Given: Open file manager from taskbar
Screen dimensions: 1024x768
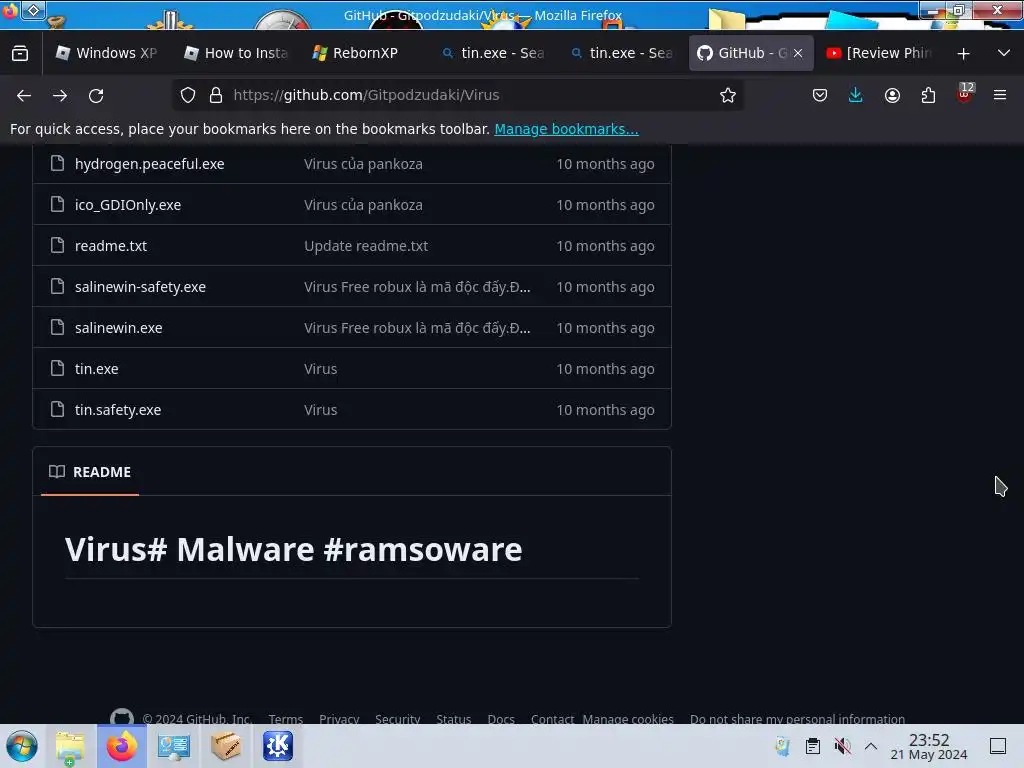Looking at the screenshot, I should coord(70,746).
